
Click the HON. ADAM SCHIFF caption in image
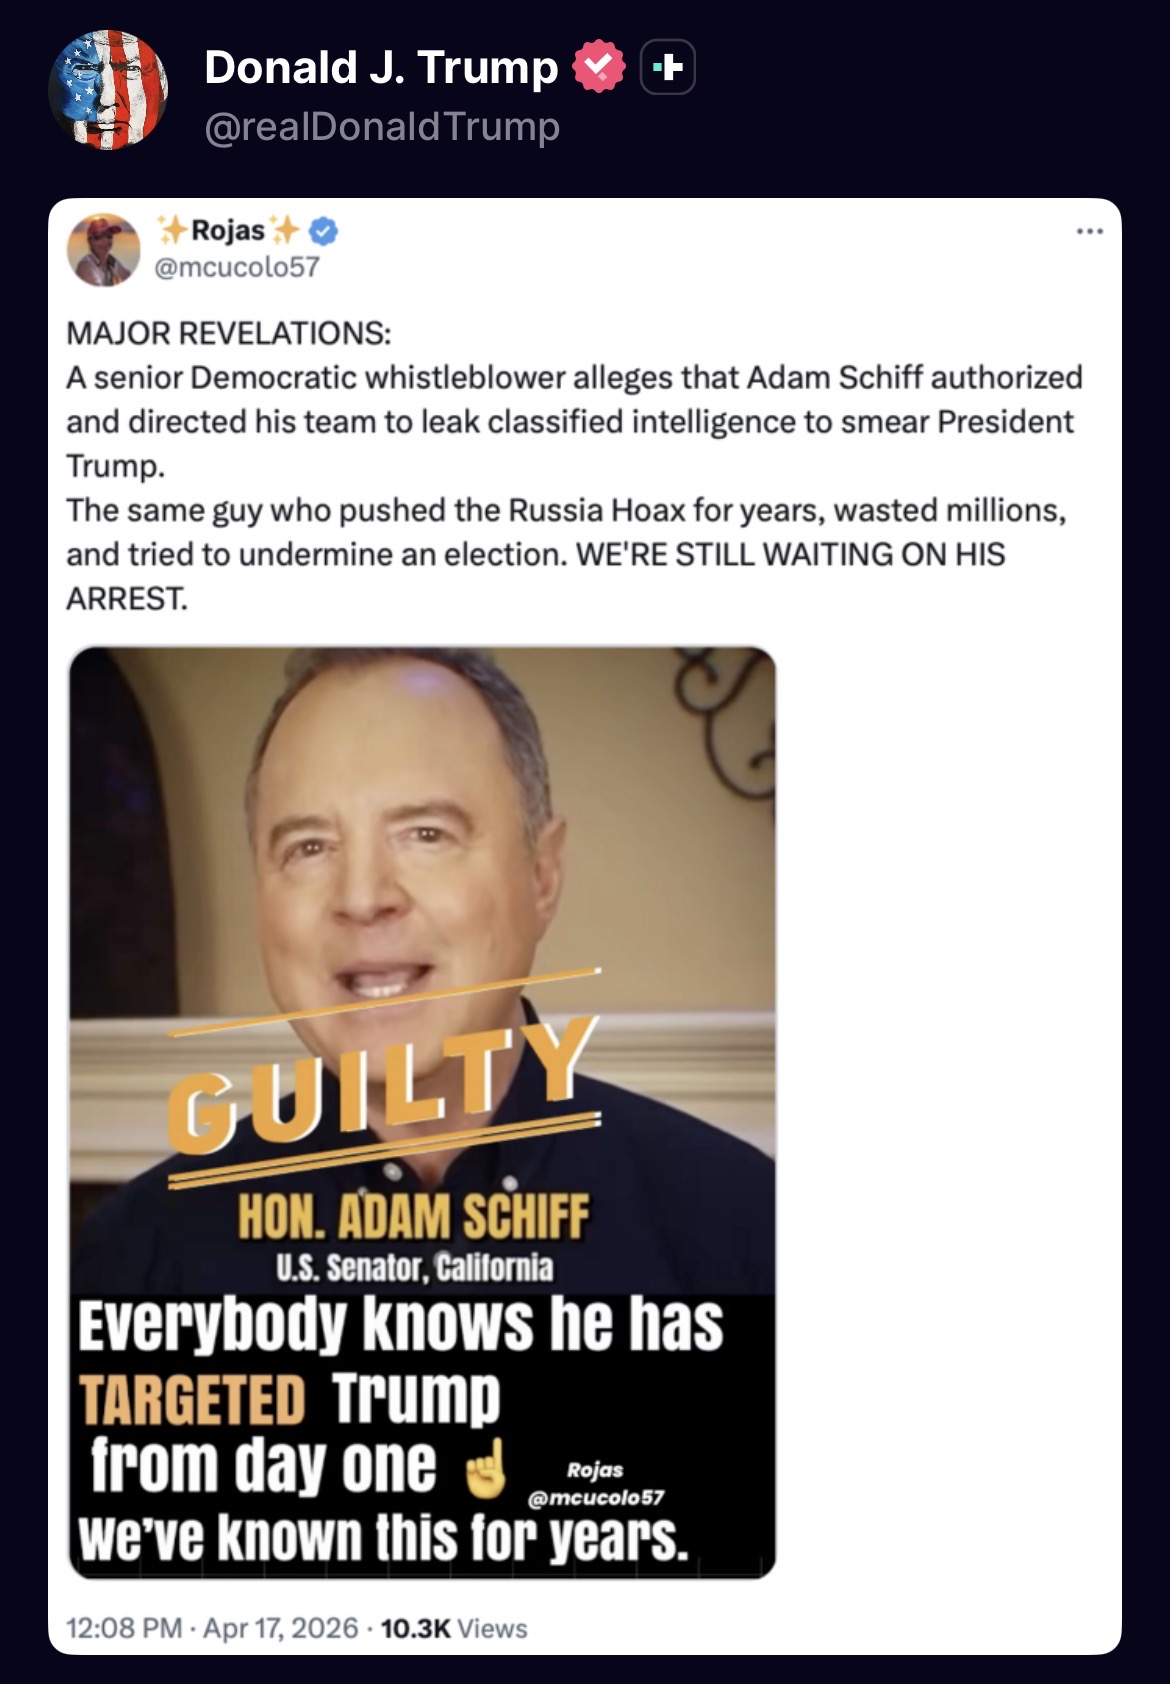click(x=413, y=1216)
